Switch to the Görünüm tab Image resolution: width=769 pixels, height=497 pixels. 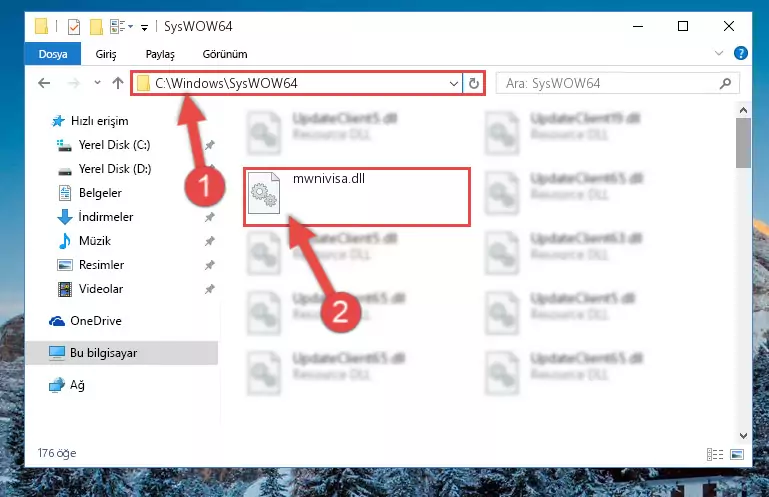point(225,54)
